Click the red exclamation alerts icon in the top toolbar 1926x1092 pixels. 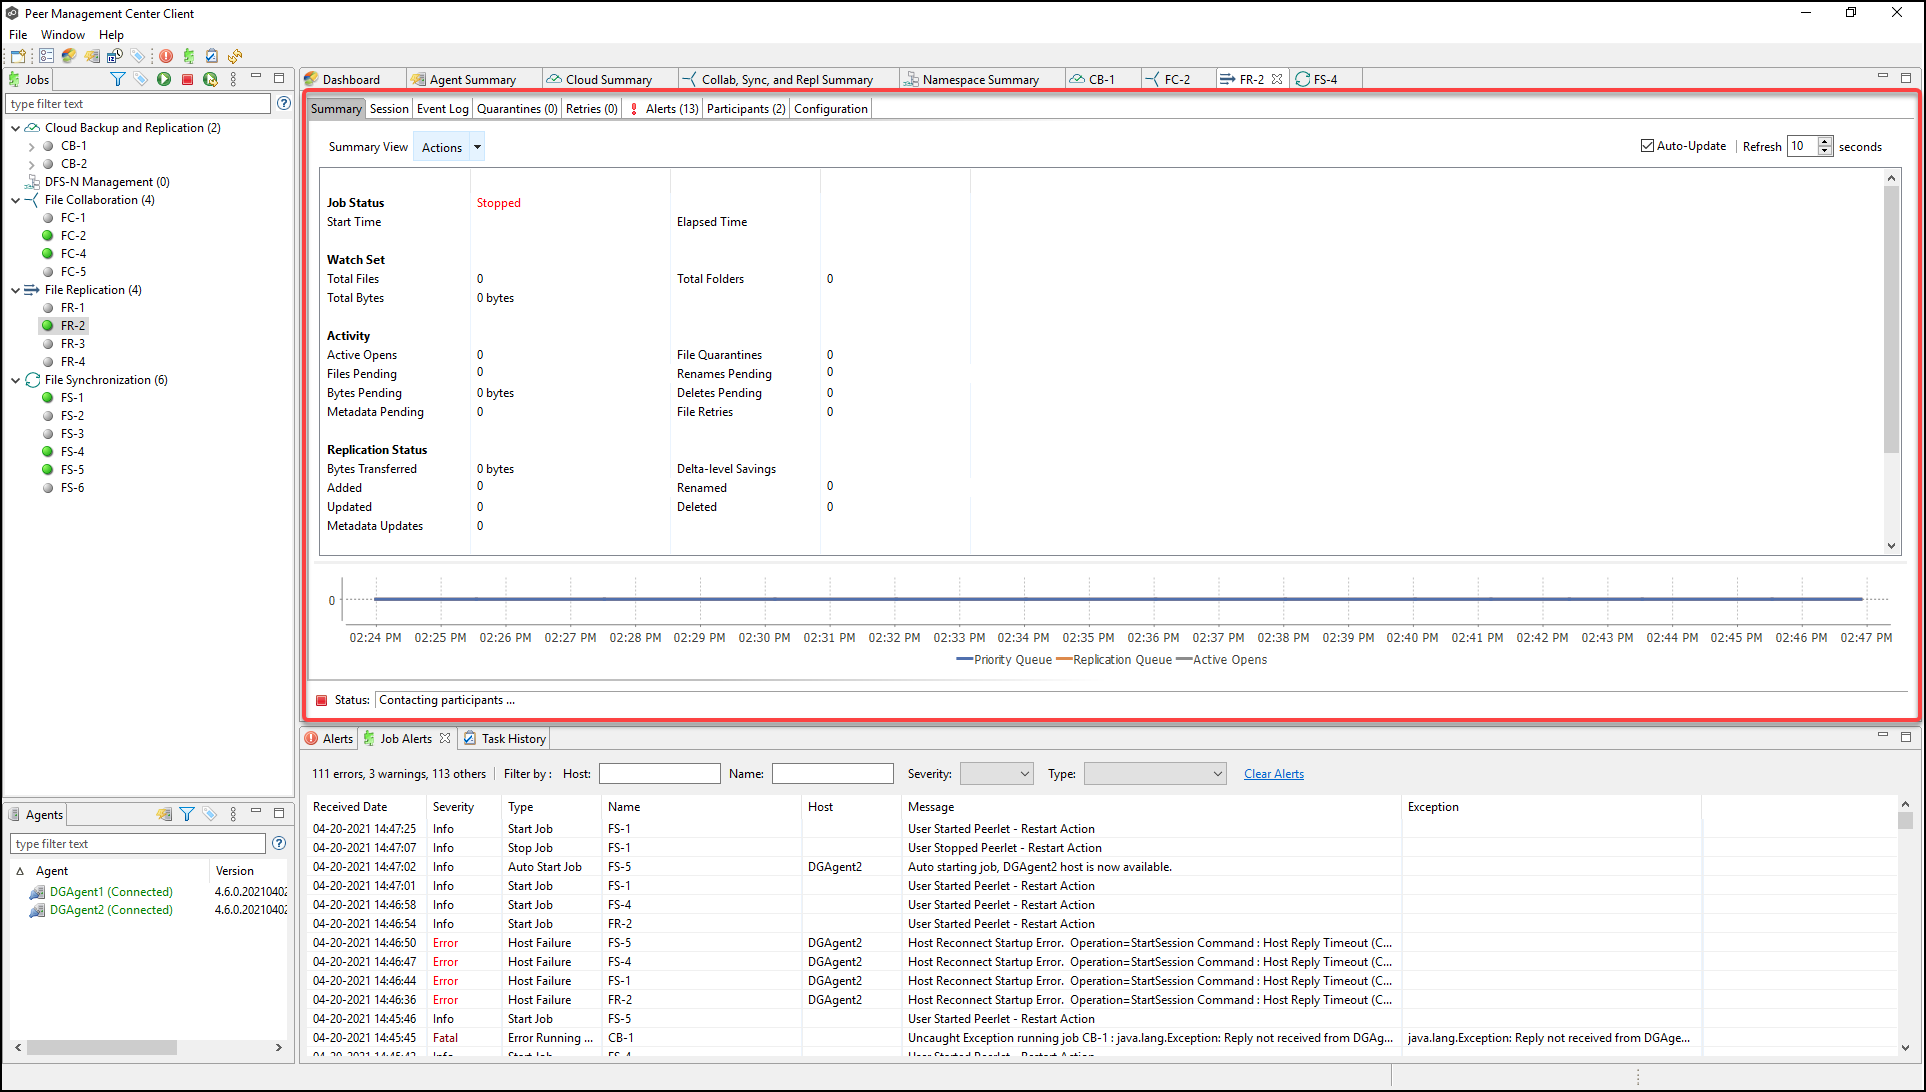(x=166, y=56)
